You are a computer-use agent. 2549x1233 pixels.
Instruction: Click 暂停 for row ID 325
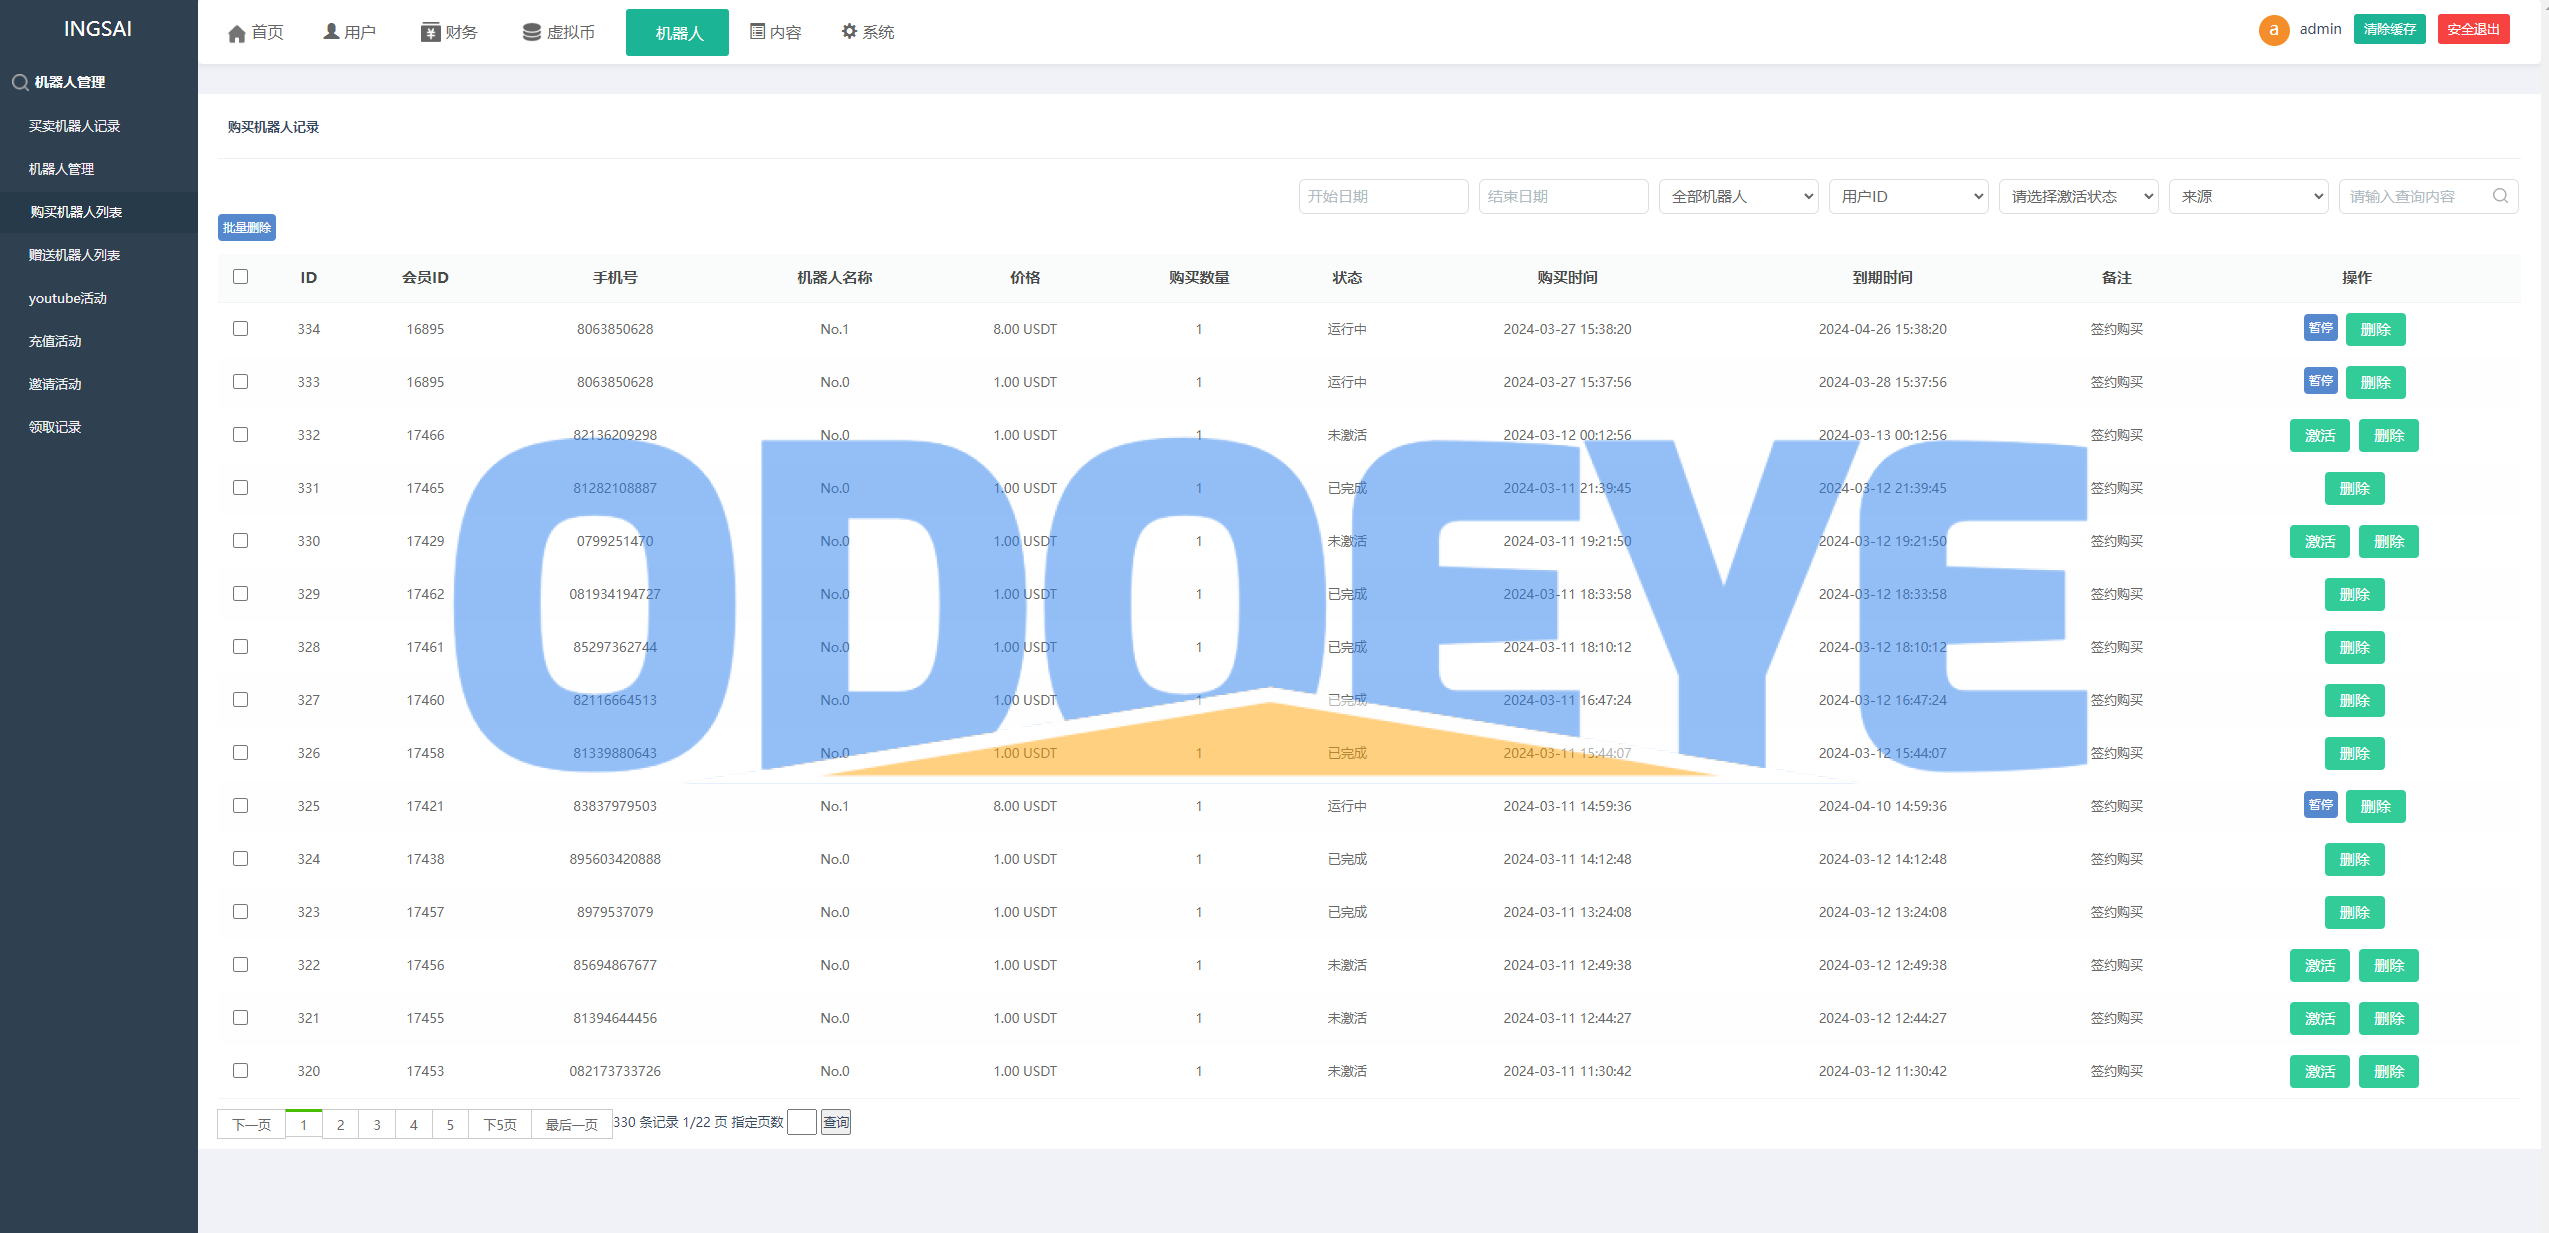point(2320,805)
